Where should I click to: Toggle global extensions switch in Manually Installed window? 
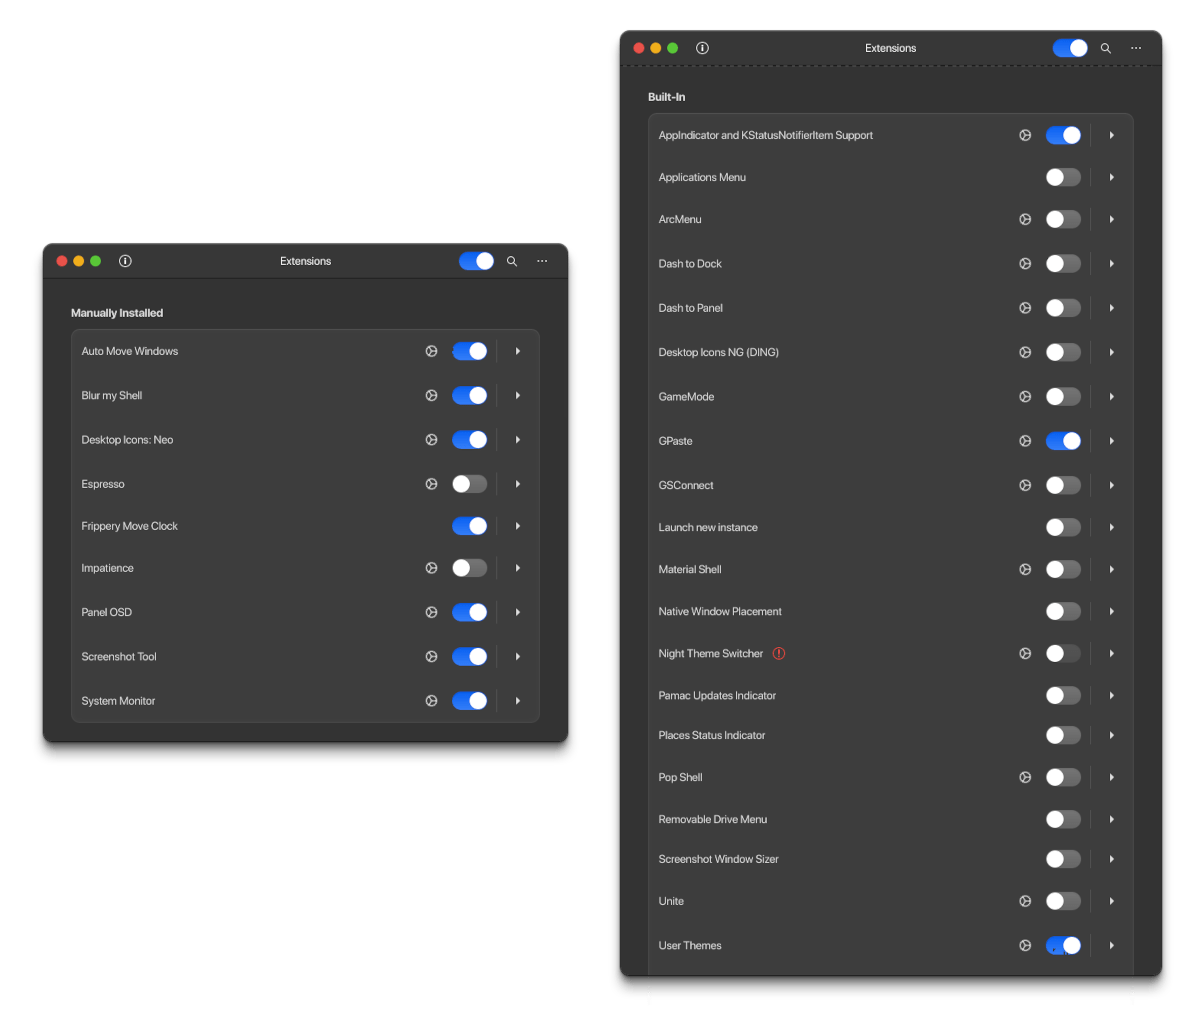(476, 261)
